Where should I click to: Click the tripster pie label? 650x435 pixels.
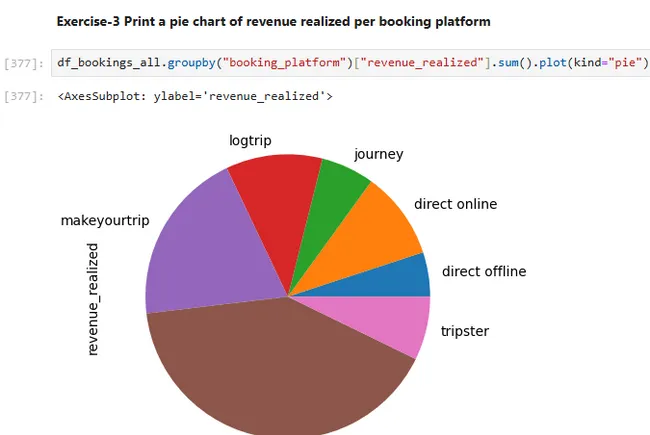pyautogui.click(x=465, y=331)
